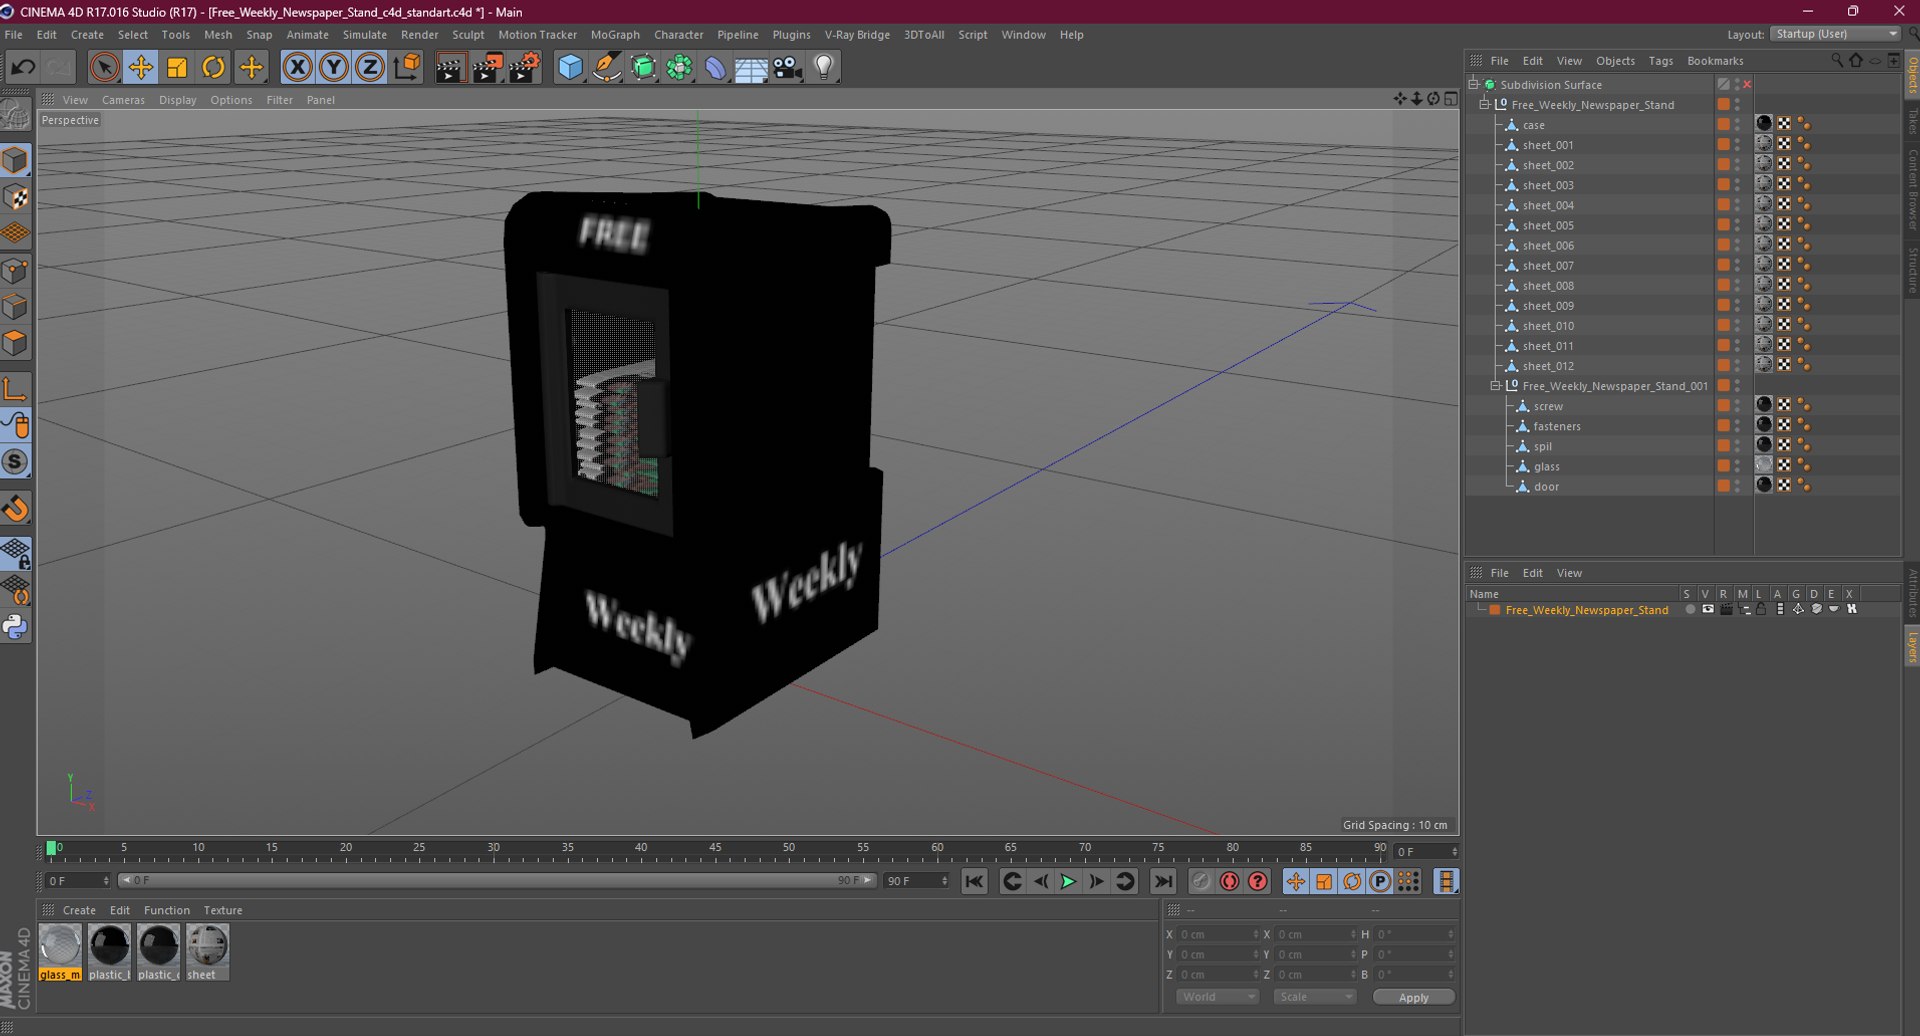Image resolution: width=1920 pixels, height=1036 pixels.
Task: Open the Layout dropdown Startup (User)
Action: tap(1836, 34)
